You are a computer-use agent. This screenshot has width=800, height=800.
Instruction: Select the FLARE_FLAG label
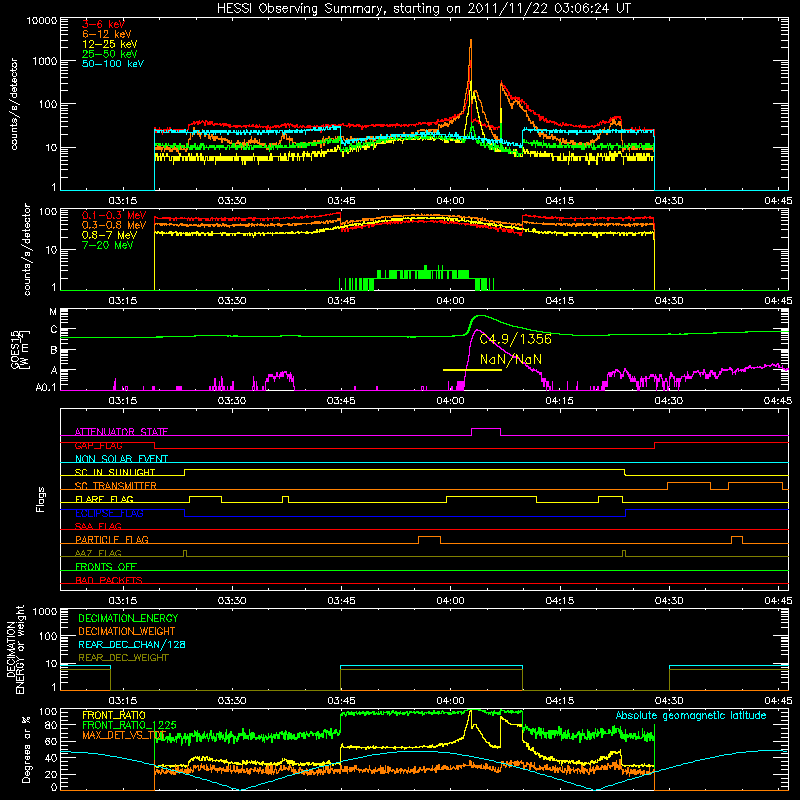click(x=104, y=499)
